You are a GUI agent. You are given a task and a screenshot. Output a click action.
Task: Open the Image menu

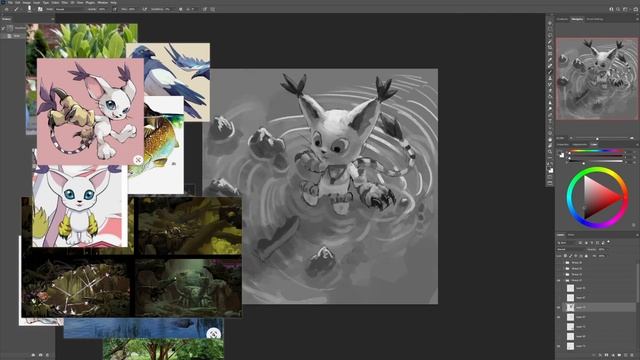(26, 2)
